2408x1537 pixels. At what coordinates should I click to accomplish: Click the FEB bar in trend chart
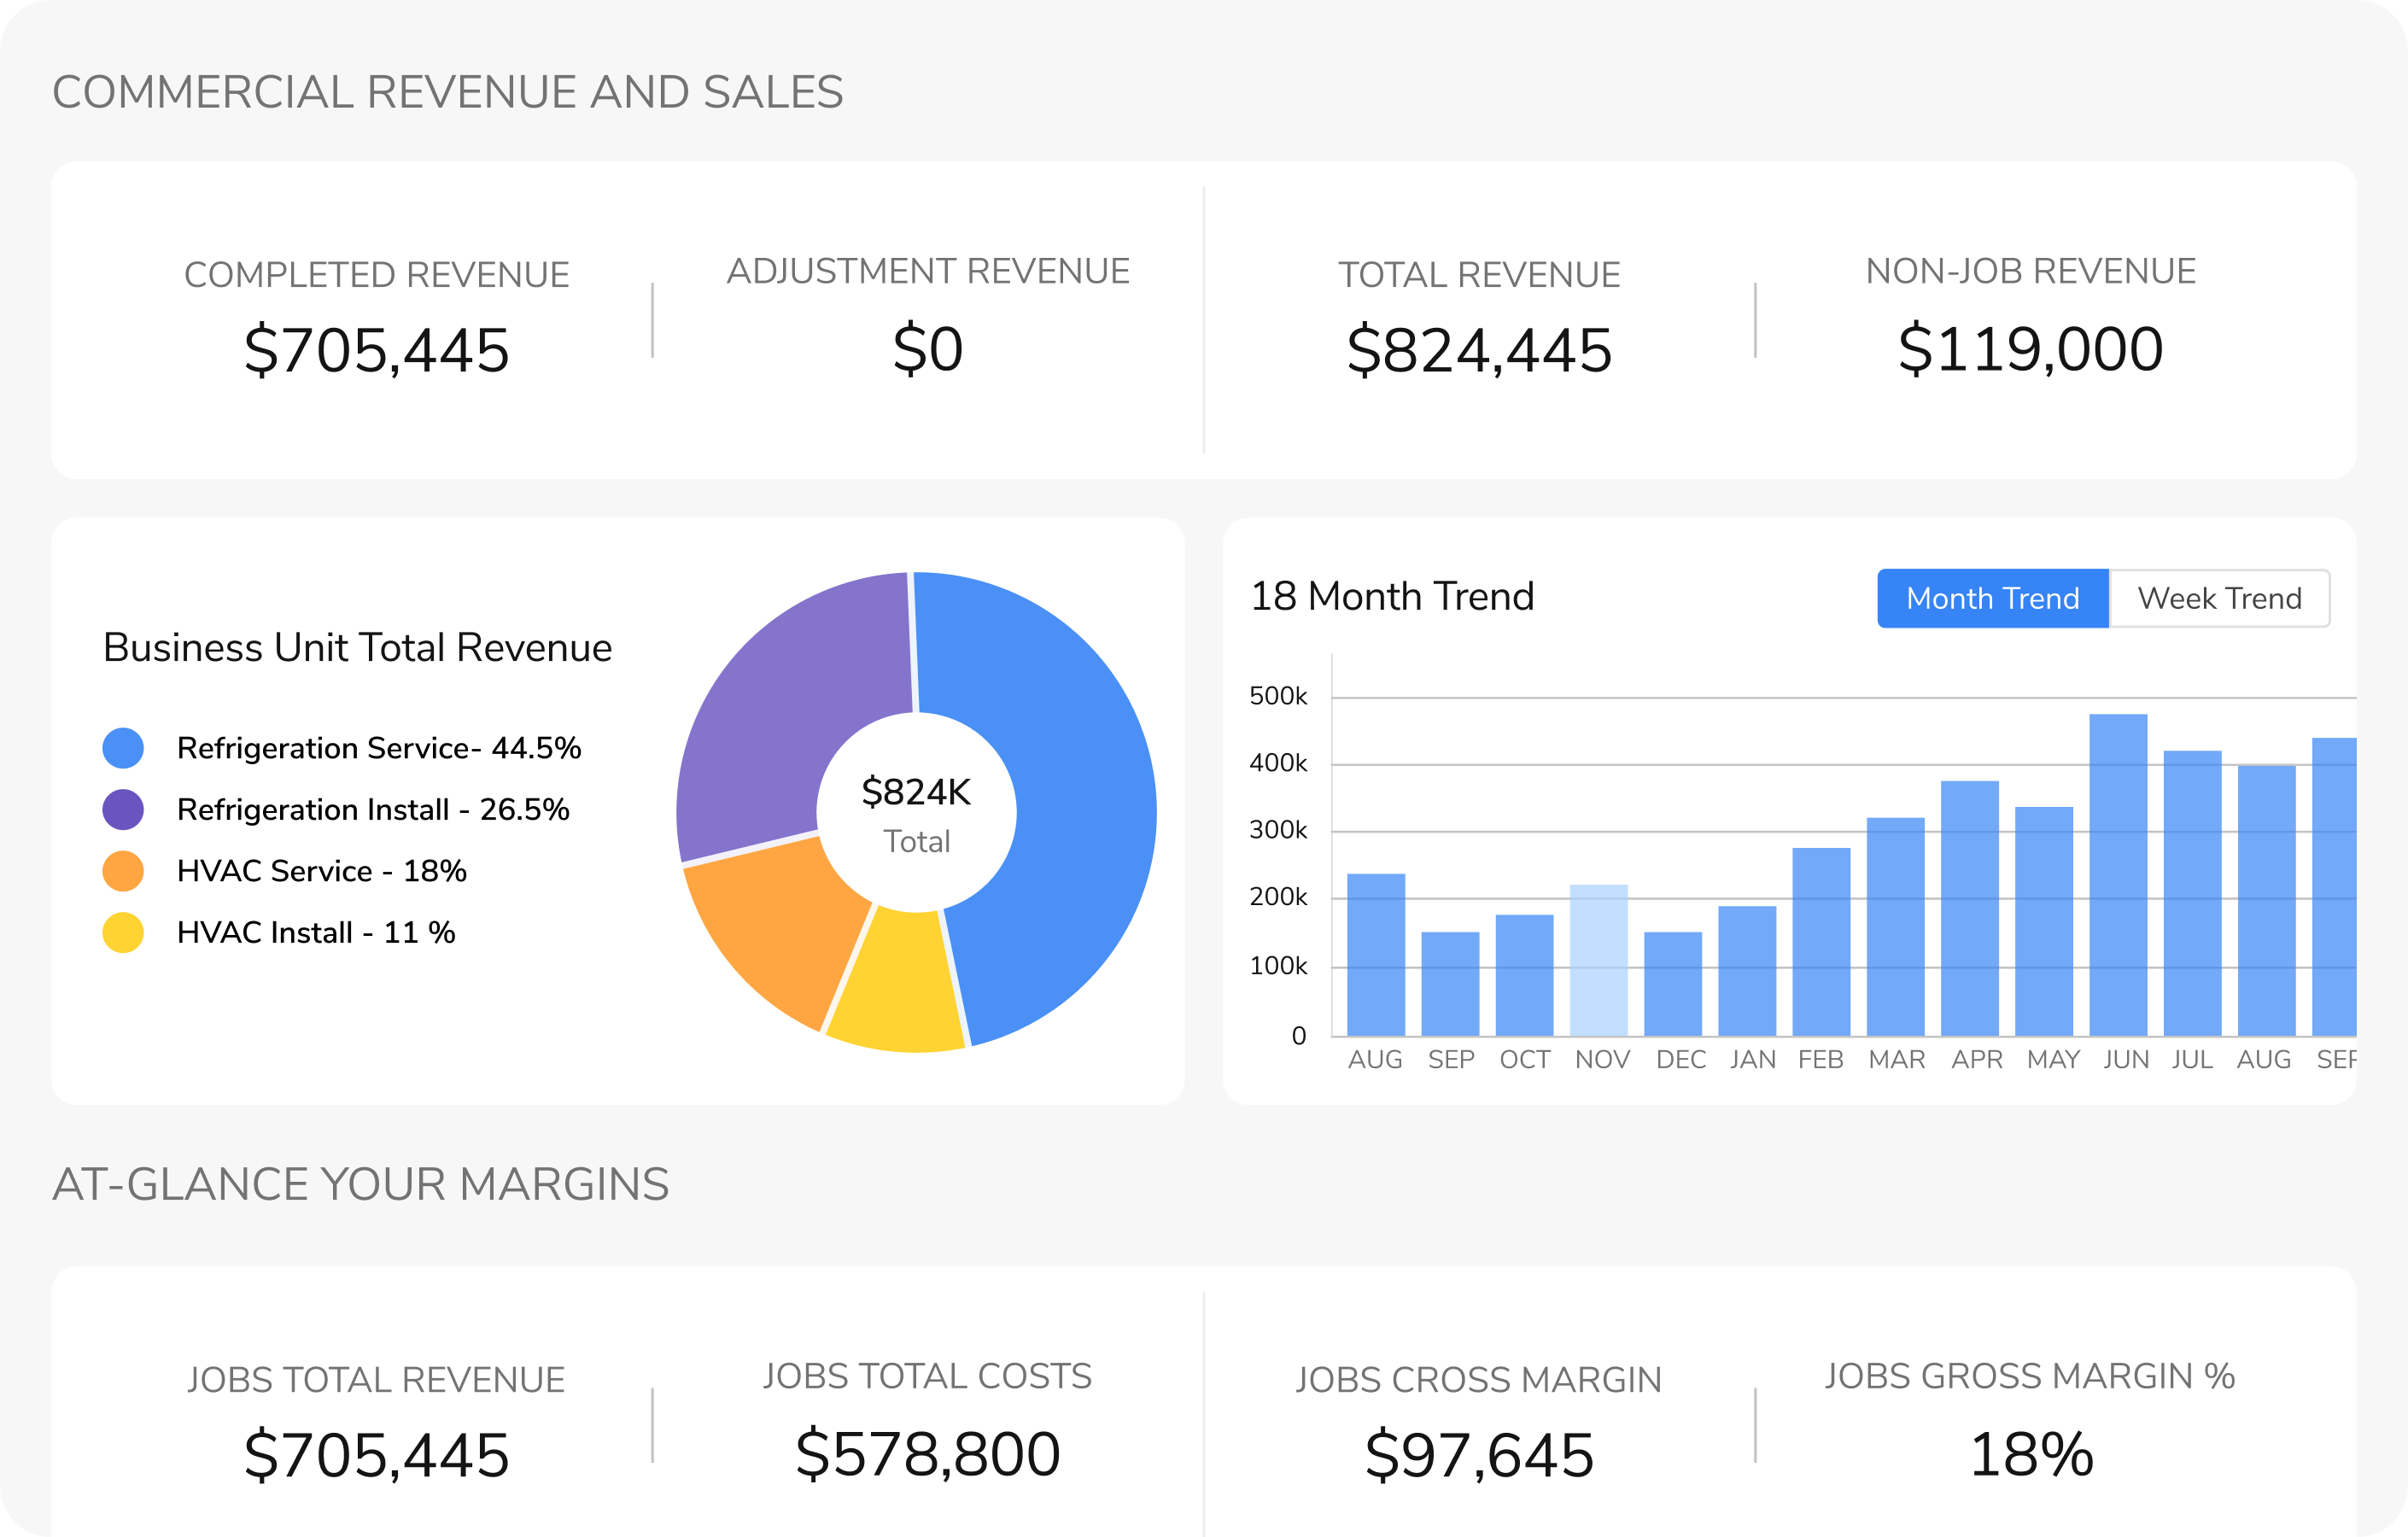pos(1821,940)
